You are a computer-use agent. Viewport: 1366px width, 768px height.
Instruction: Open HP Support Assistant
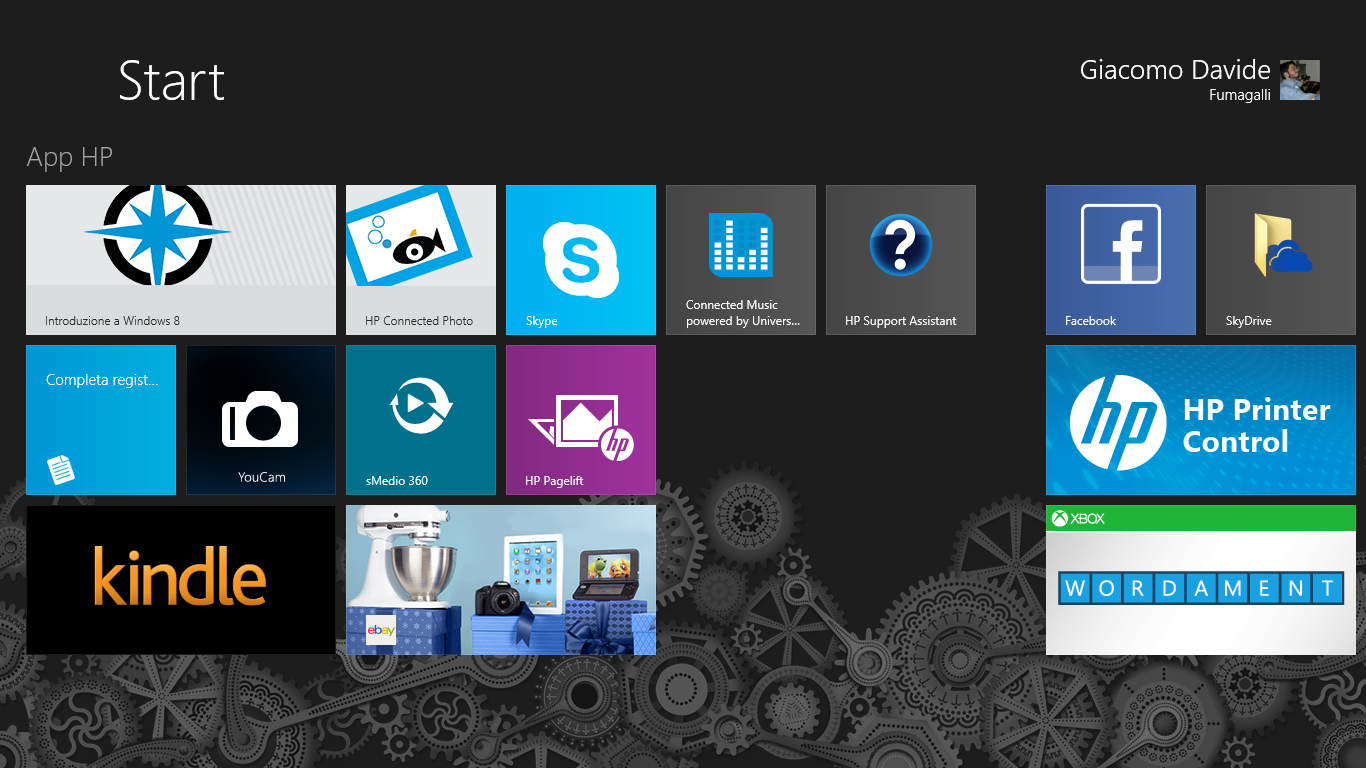click(901, 260)
